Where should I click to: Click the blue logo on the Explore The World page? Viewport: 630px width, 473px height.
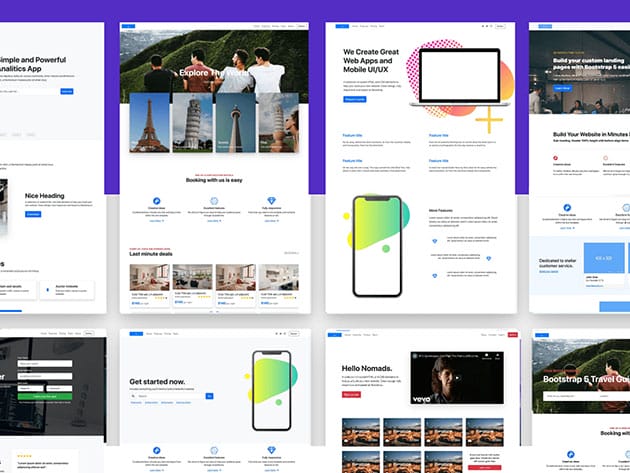[128, 25]
